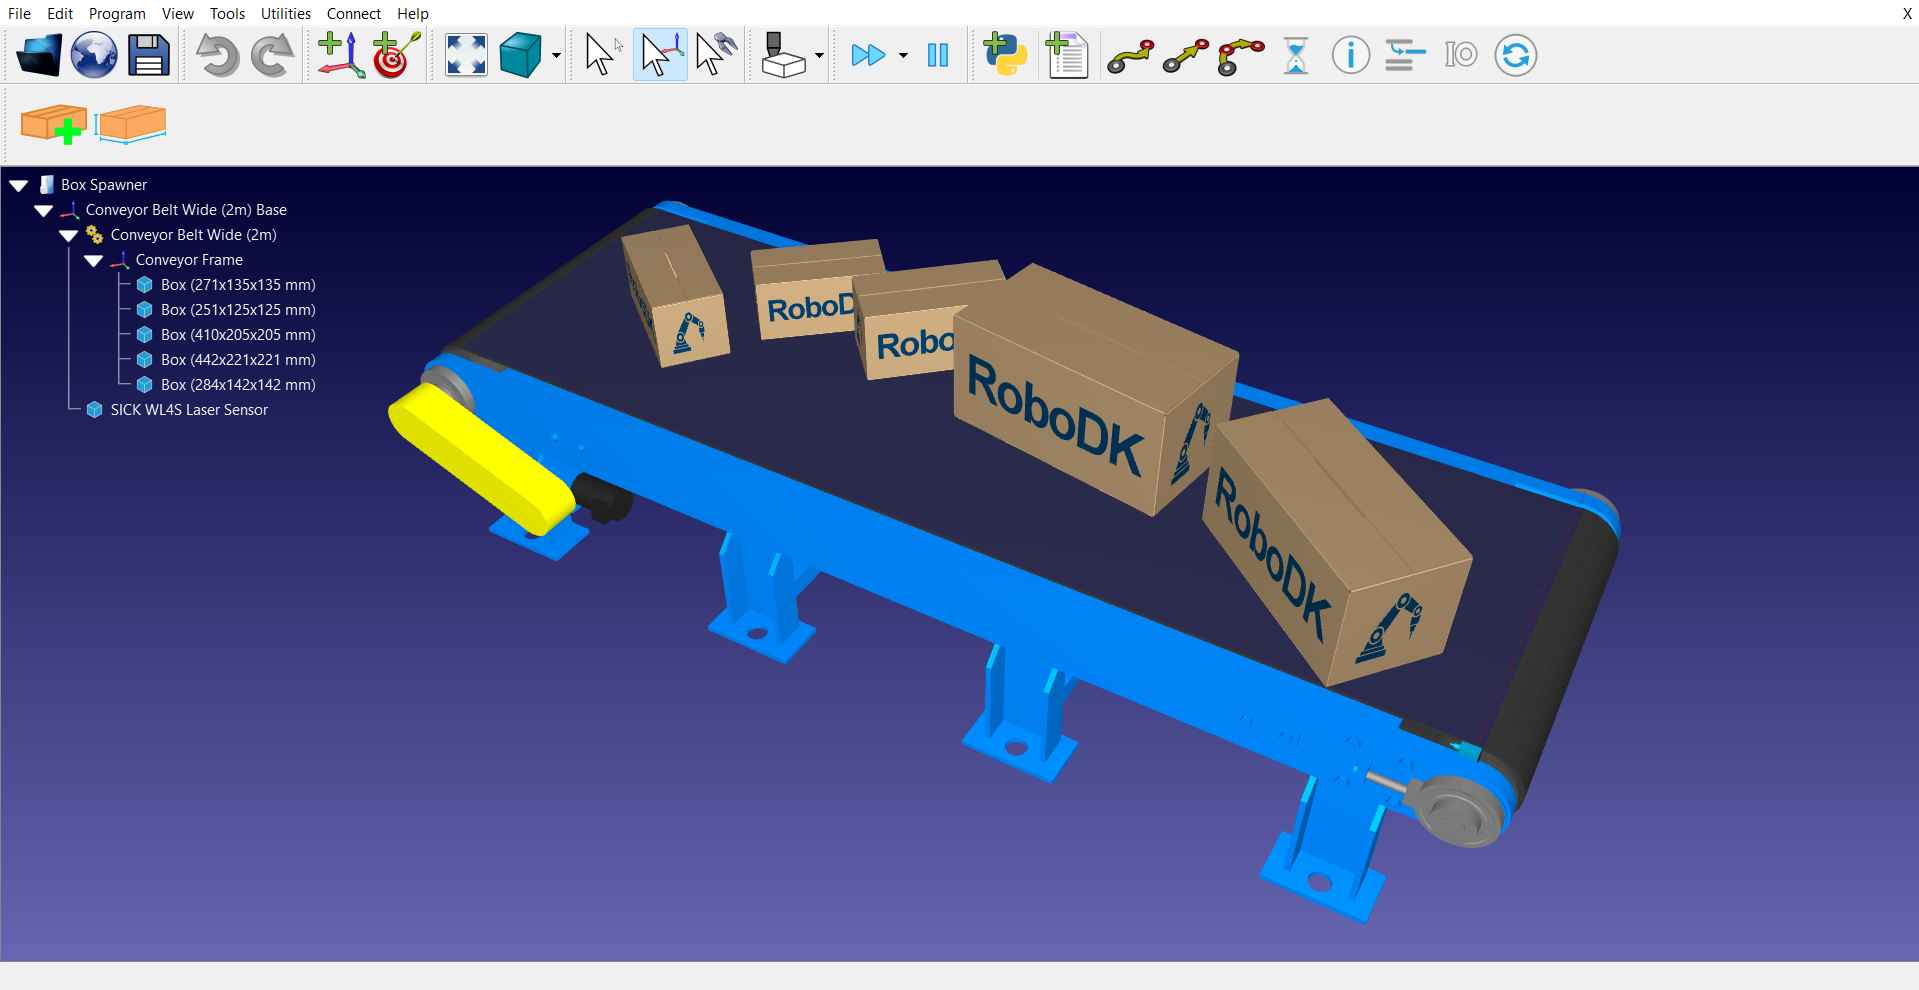Click the blue circular refresh arrows icon
The width and height of the screenshot is (1919, 990).
click(x=1516, y=55)
